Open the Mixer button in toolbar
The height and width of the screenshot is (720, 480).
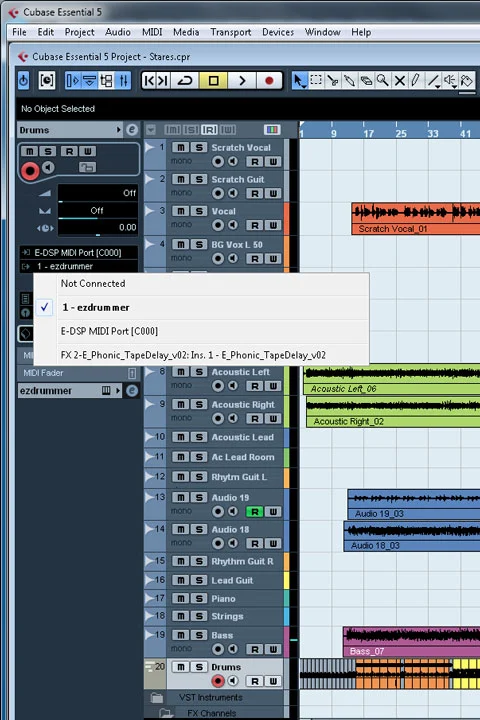tap(124, 81)
